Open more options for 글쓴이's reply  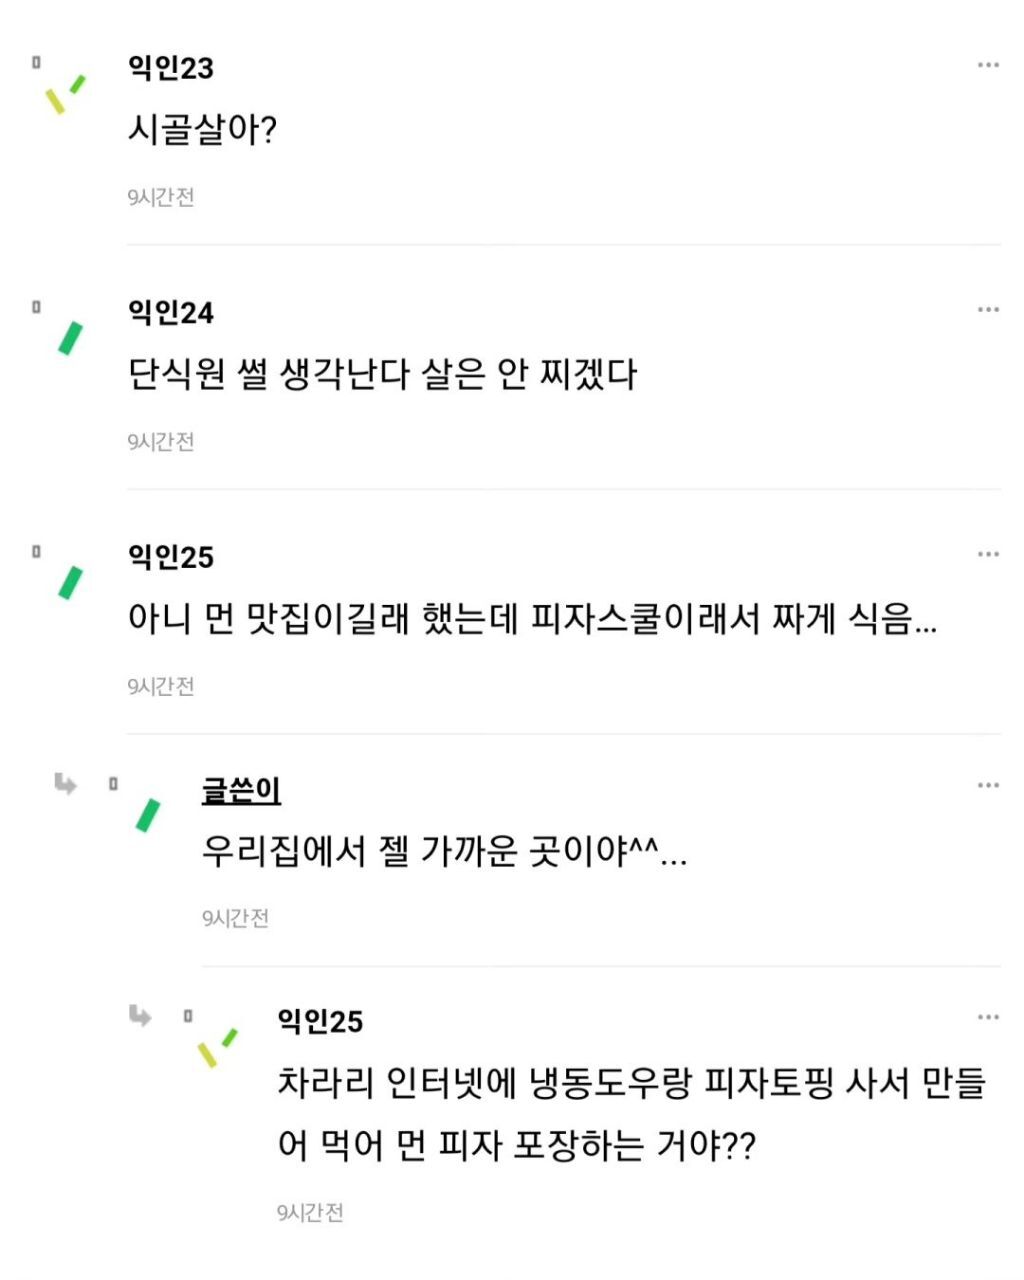(x=988, y=786)
